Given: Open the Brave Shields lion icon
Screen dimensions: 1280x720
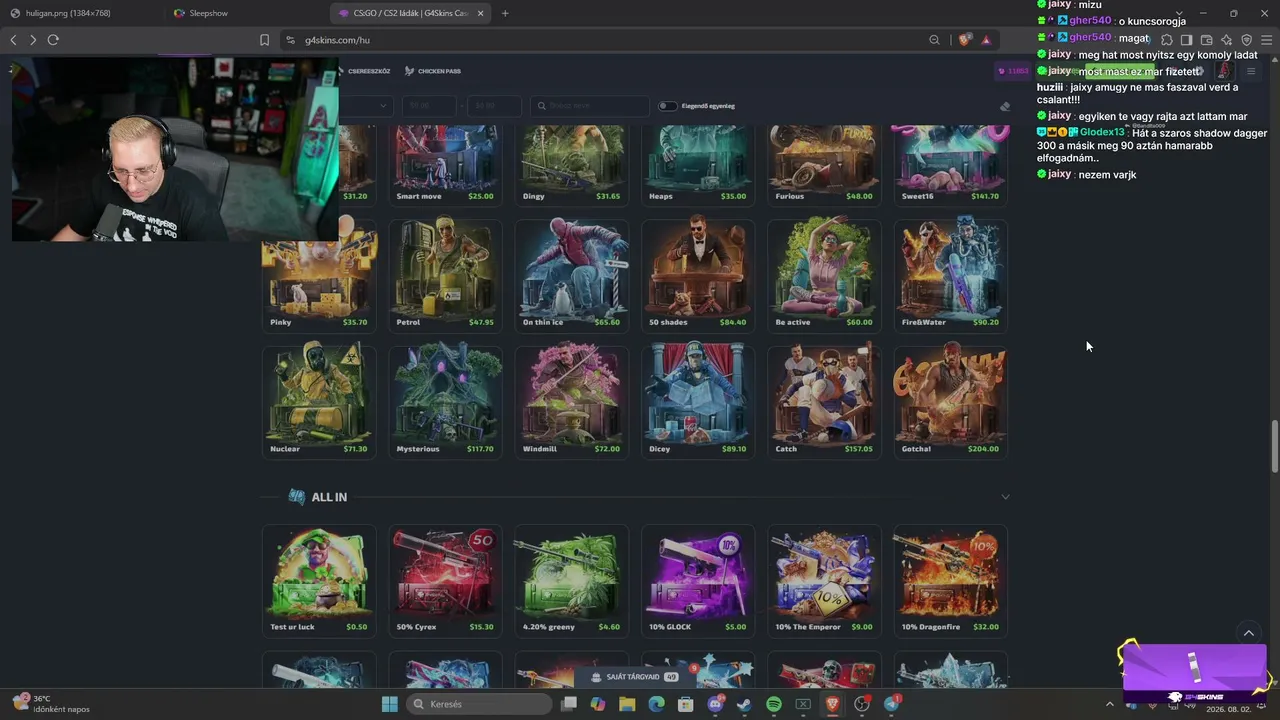Looking at the screenshot, I should pyautogui.click(x=964, y=40).
